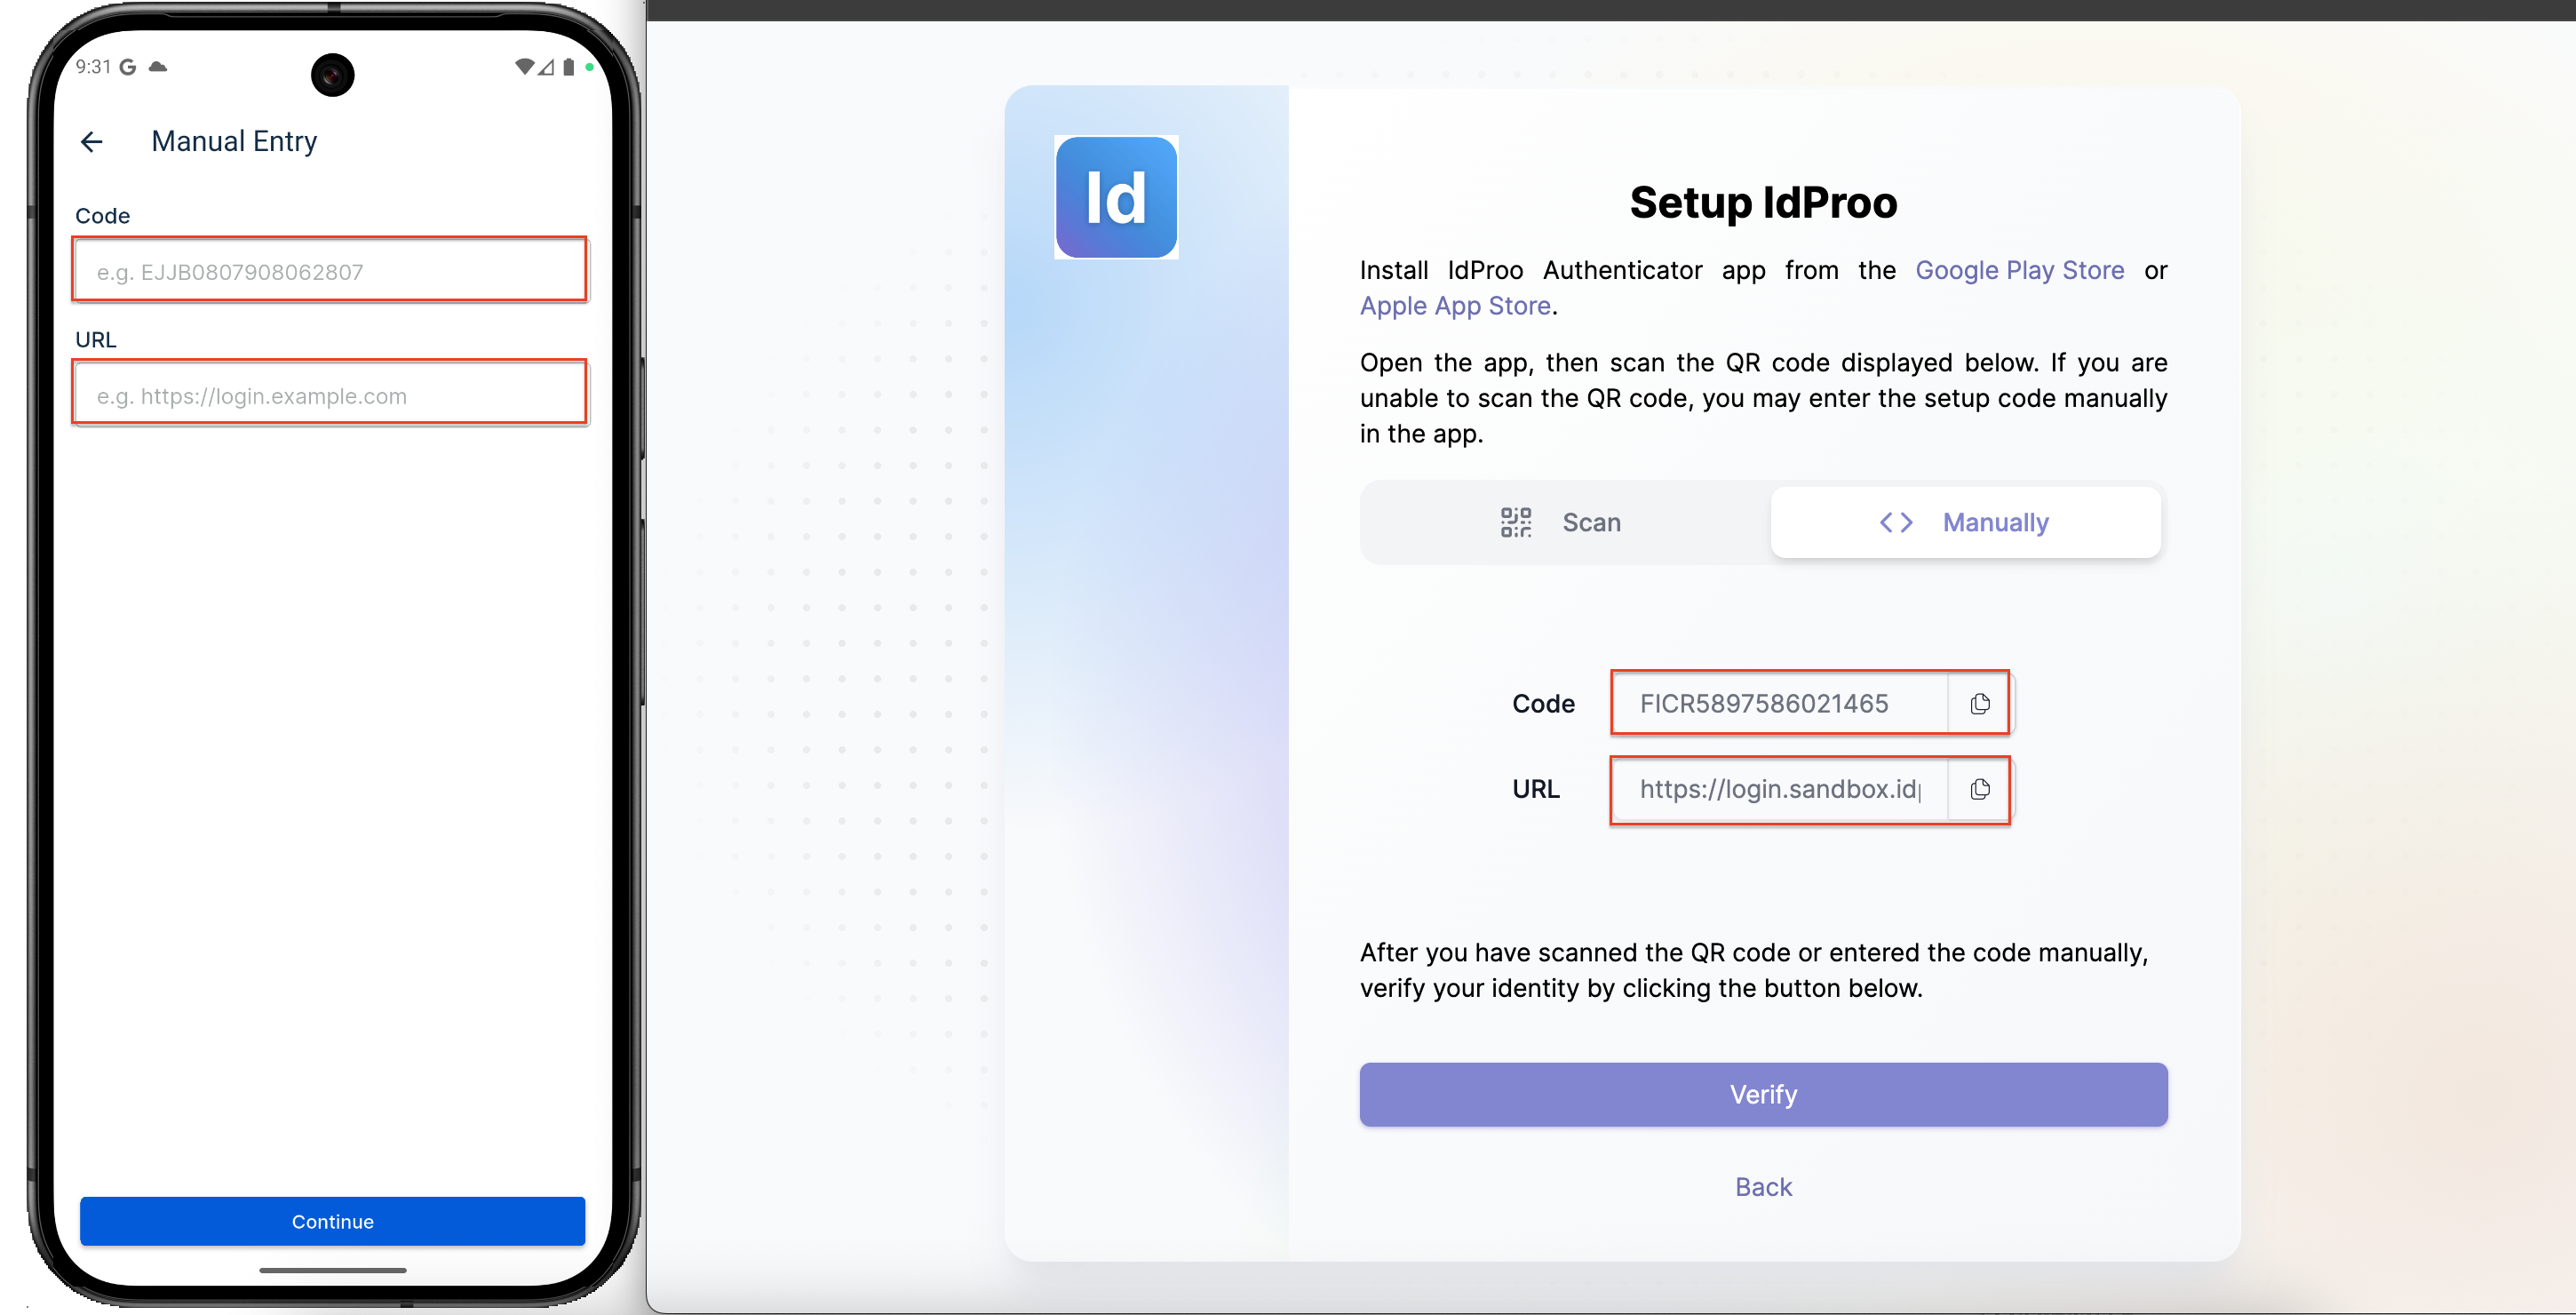The width and height of the screenshot is (2576, 1315).
Task: Click the web page Code label
Action: (1543, 704)
